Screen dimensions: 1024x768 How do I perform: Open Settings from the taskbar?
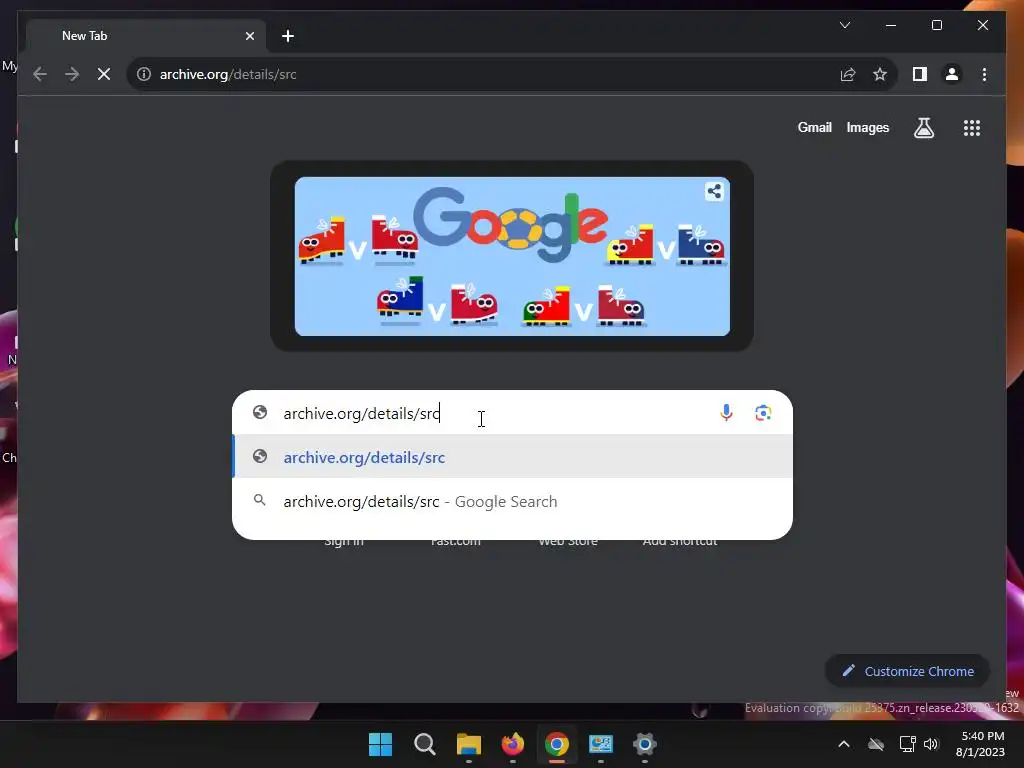click(645, 744)
